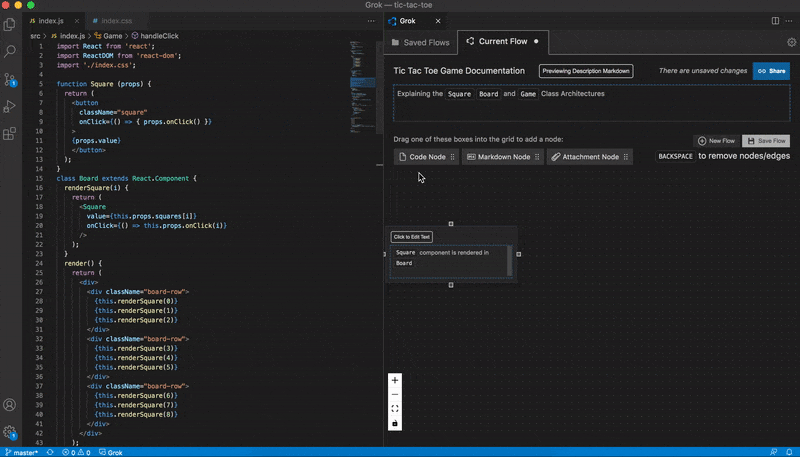Open the Saved Flows tab
The image size is (800, 457).
421,42
